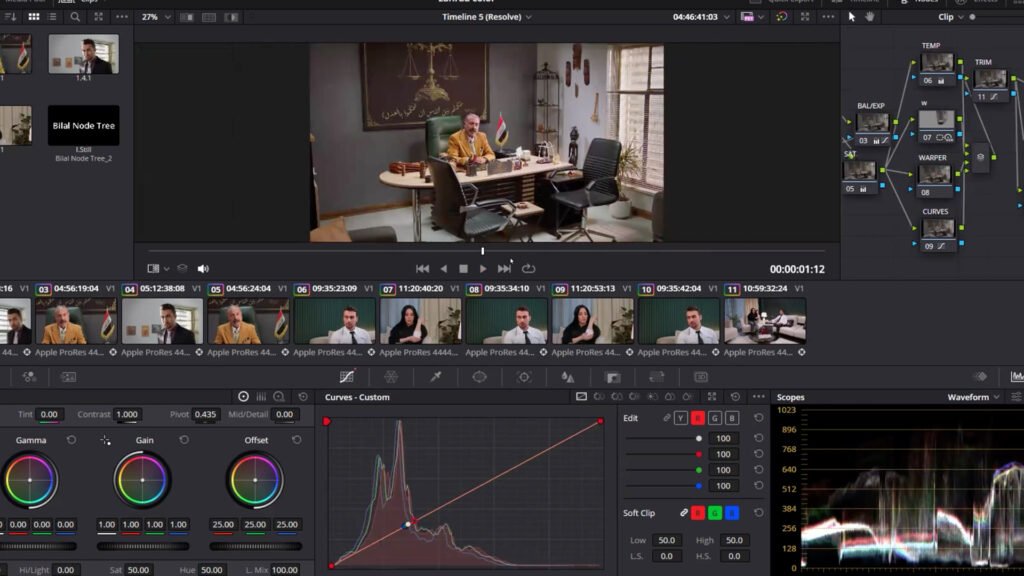
Task: Open the Power Window palette
Action: coord(479,377)
